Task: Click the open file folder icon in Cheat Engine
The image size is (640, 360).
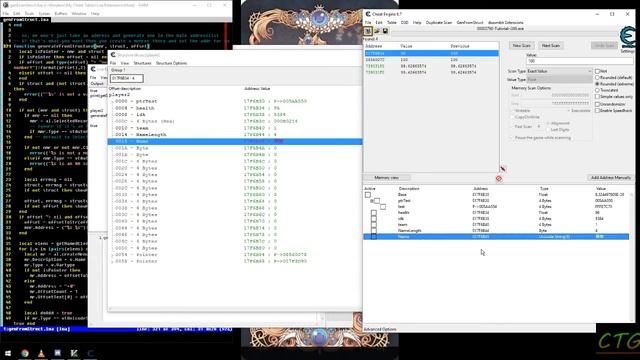Action: pos(377,31)
